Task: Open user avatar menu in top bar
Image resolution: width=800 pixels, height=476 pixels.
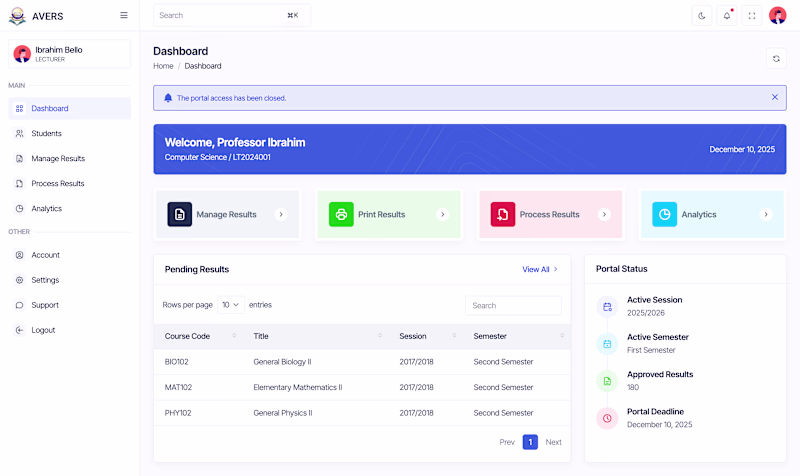Action: (778, 16)
